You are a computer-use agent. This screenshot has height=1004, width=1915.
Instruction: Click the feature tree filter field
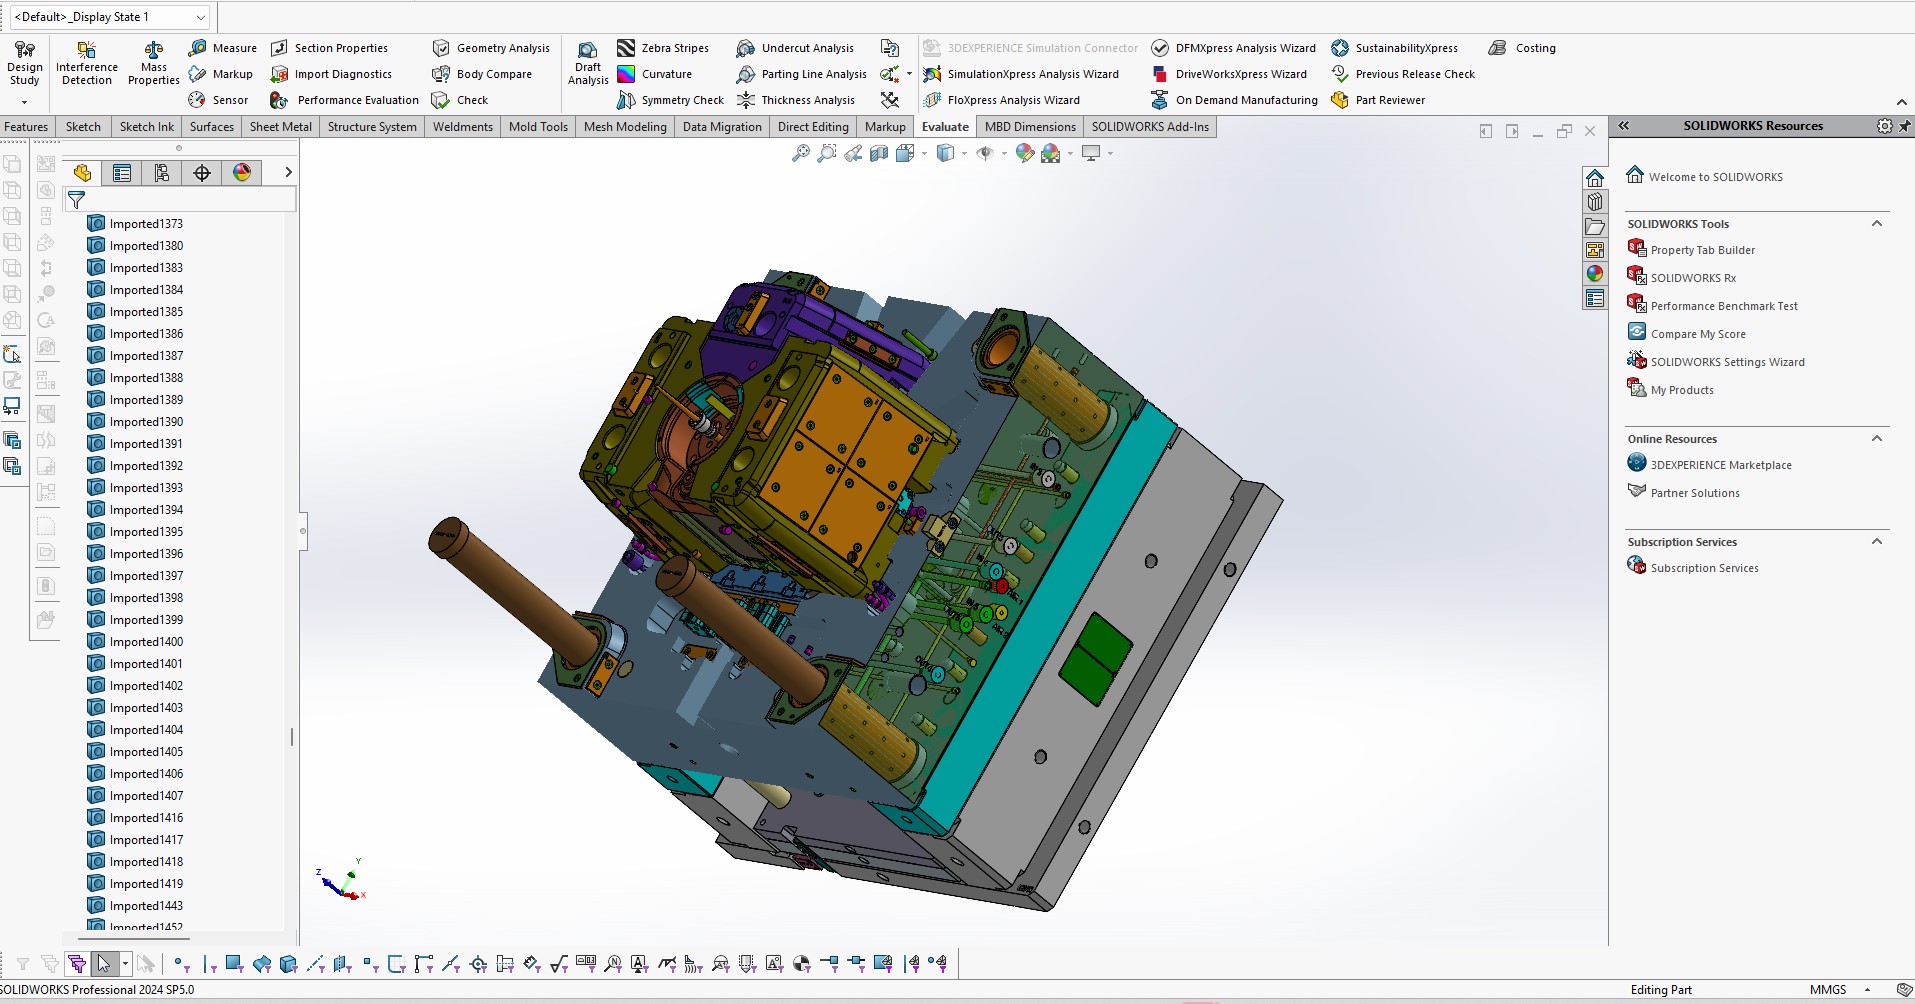tap(190, 200)
